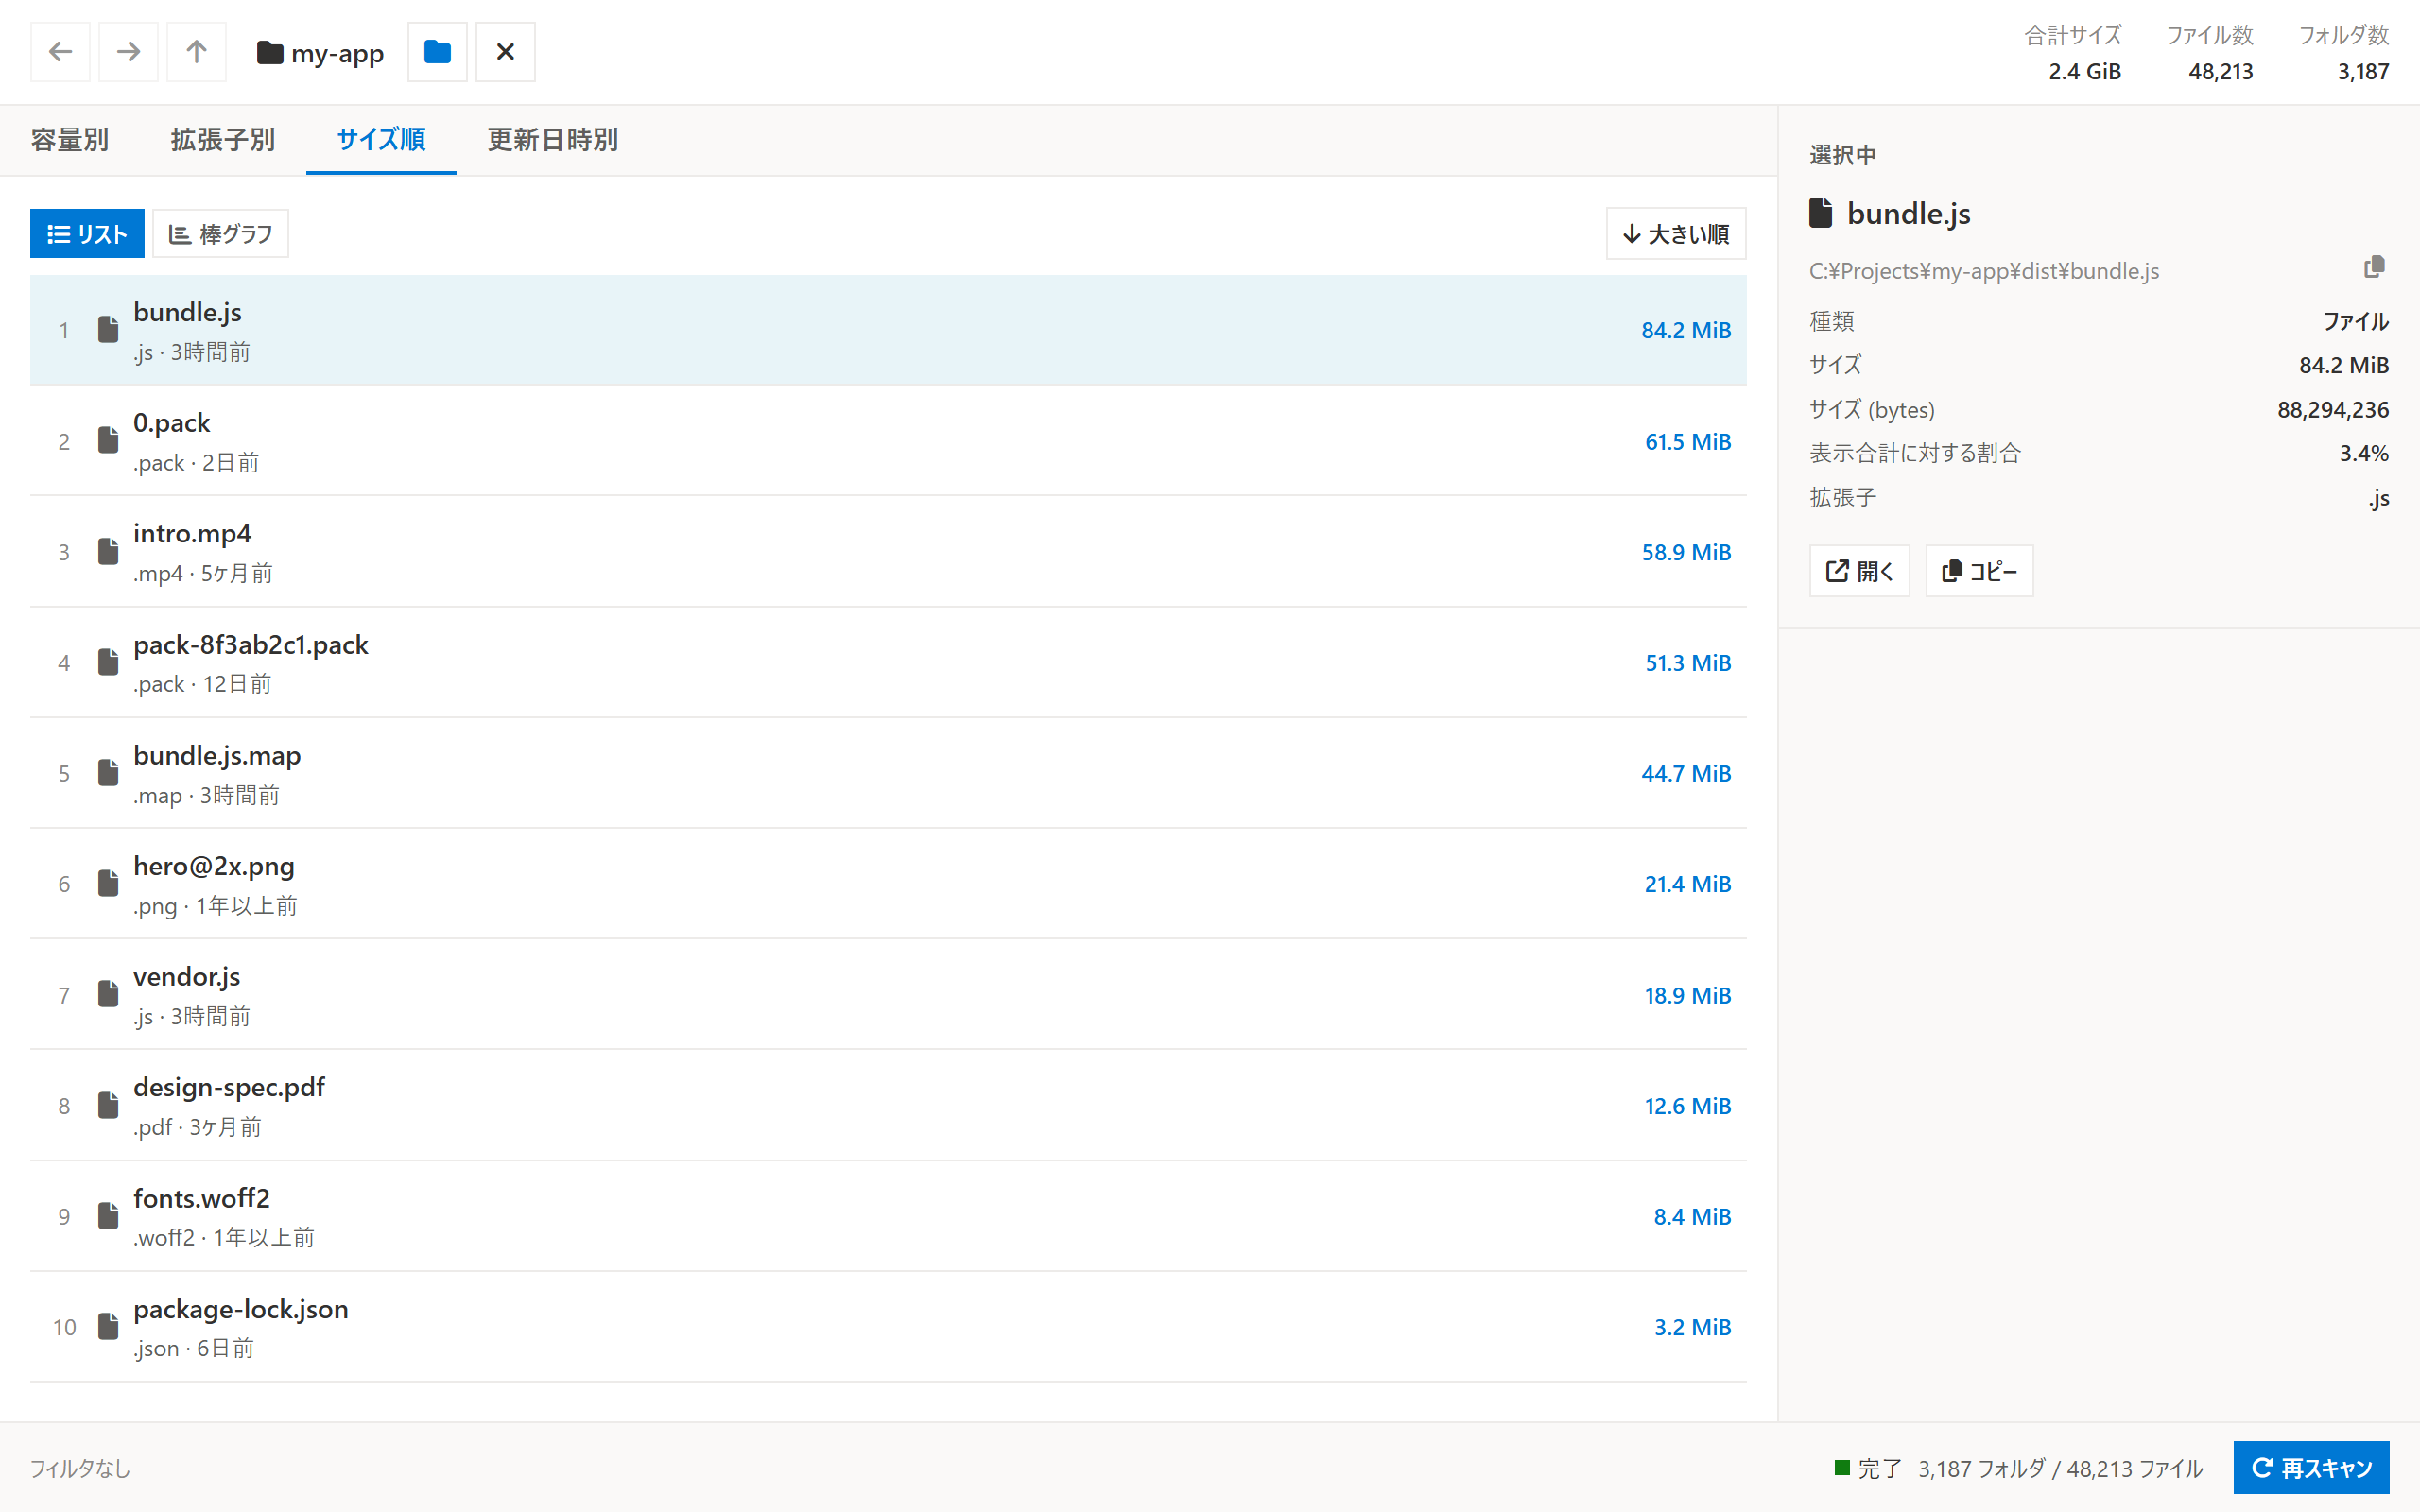Click file icon in selected details header
2420x1512 pixels.
[1821, 213]
